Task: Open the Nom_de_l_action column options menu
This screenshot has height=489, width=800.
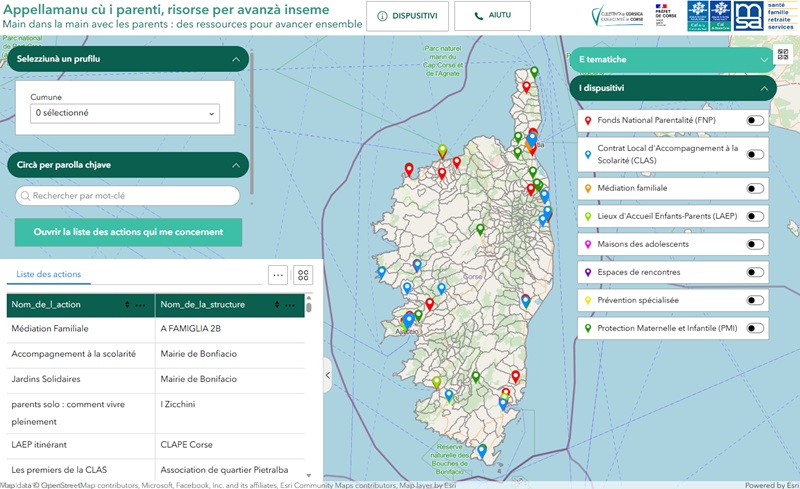Action: click(140, 305)
